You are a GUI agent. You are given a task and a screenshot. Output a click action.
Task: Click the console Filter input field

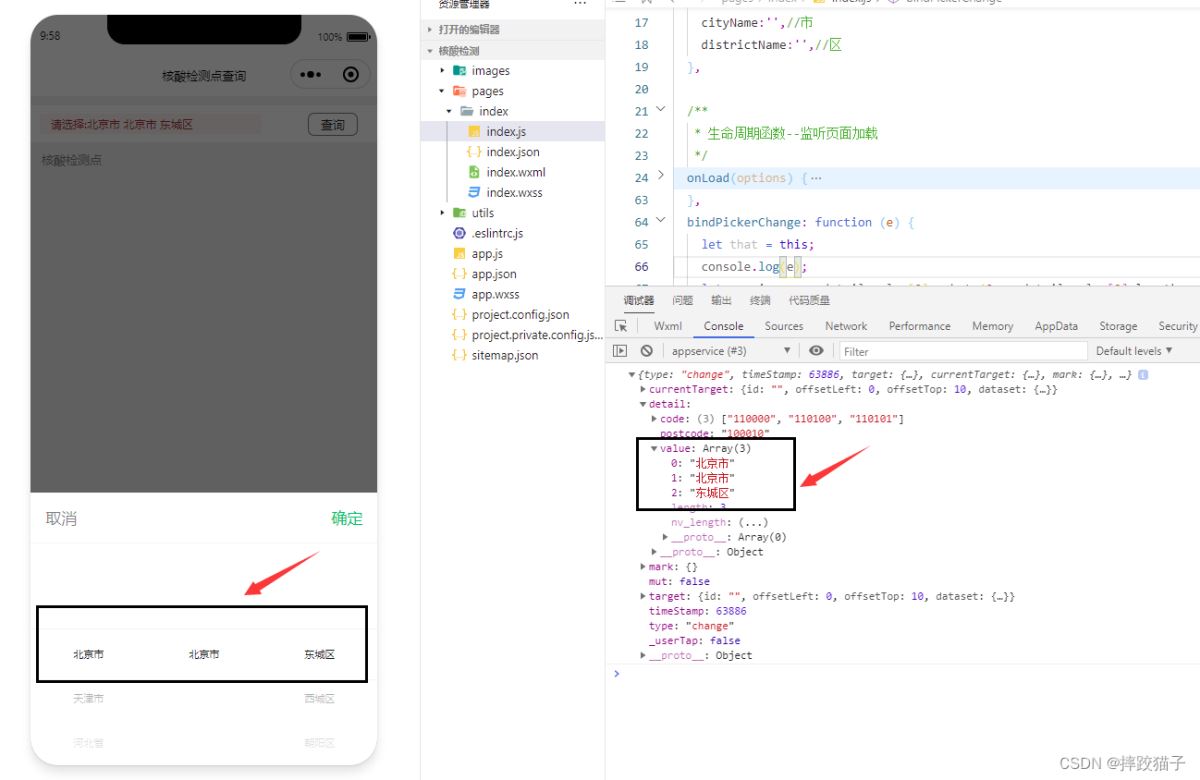click(x=960, y=351)
